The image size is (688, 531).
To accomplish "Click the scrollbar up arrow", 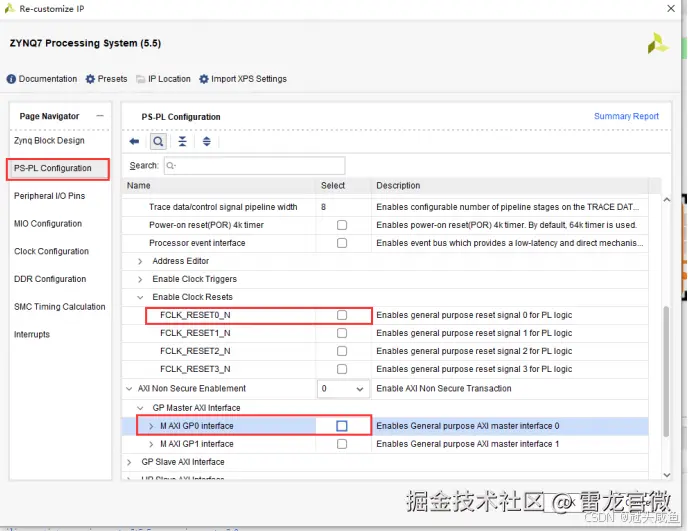I will [666, 200].
